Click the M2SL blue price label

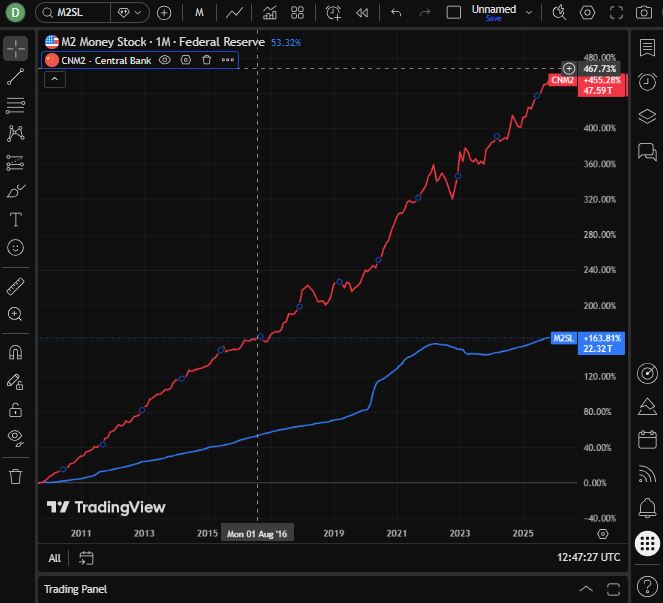click(x=601, y=343)
